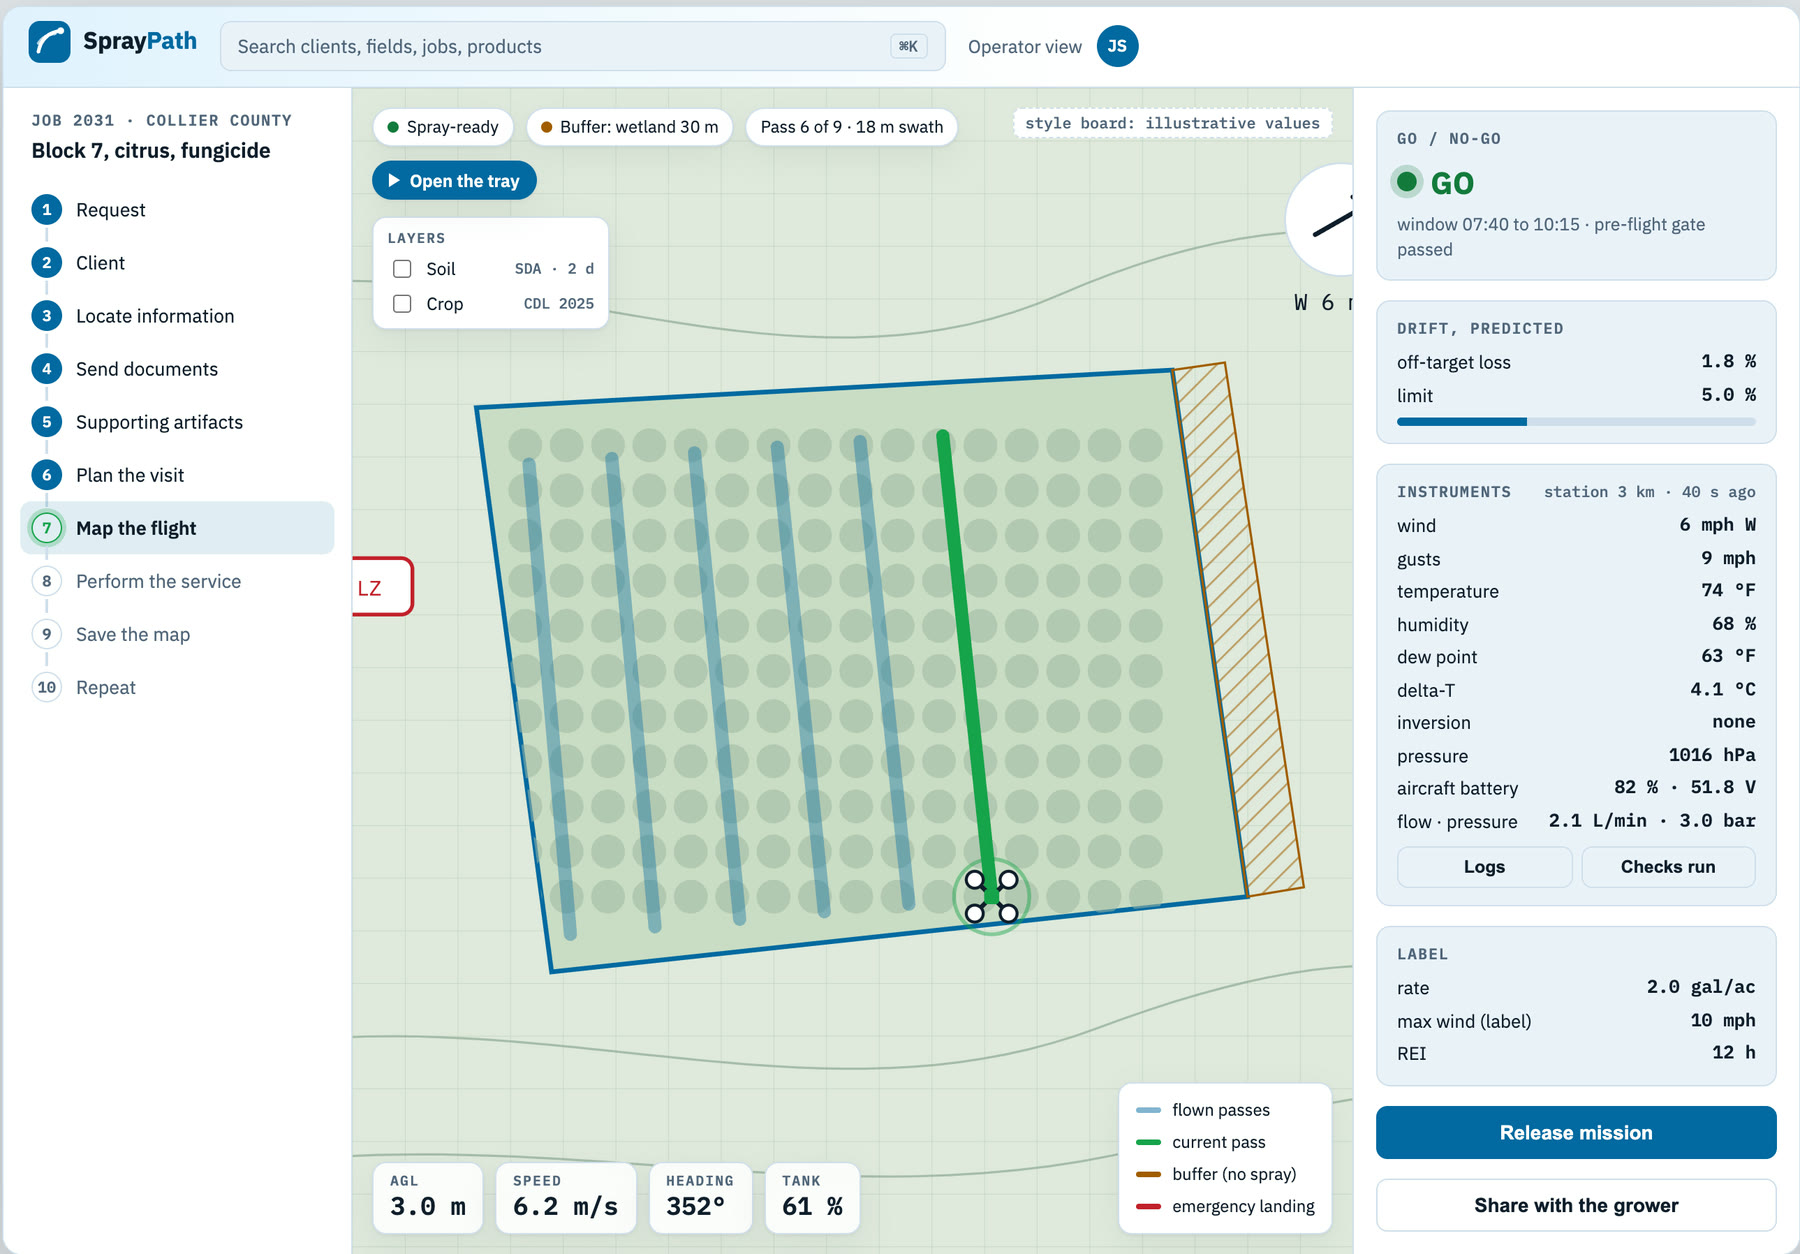This screenshot has height=1254, width=1800.
Task: Click the emergency landing legend swatch
Action: pos(1149,1206)
